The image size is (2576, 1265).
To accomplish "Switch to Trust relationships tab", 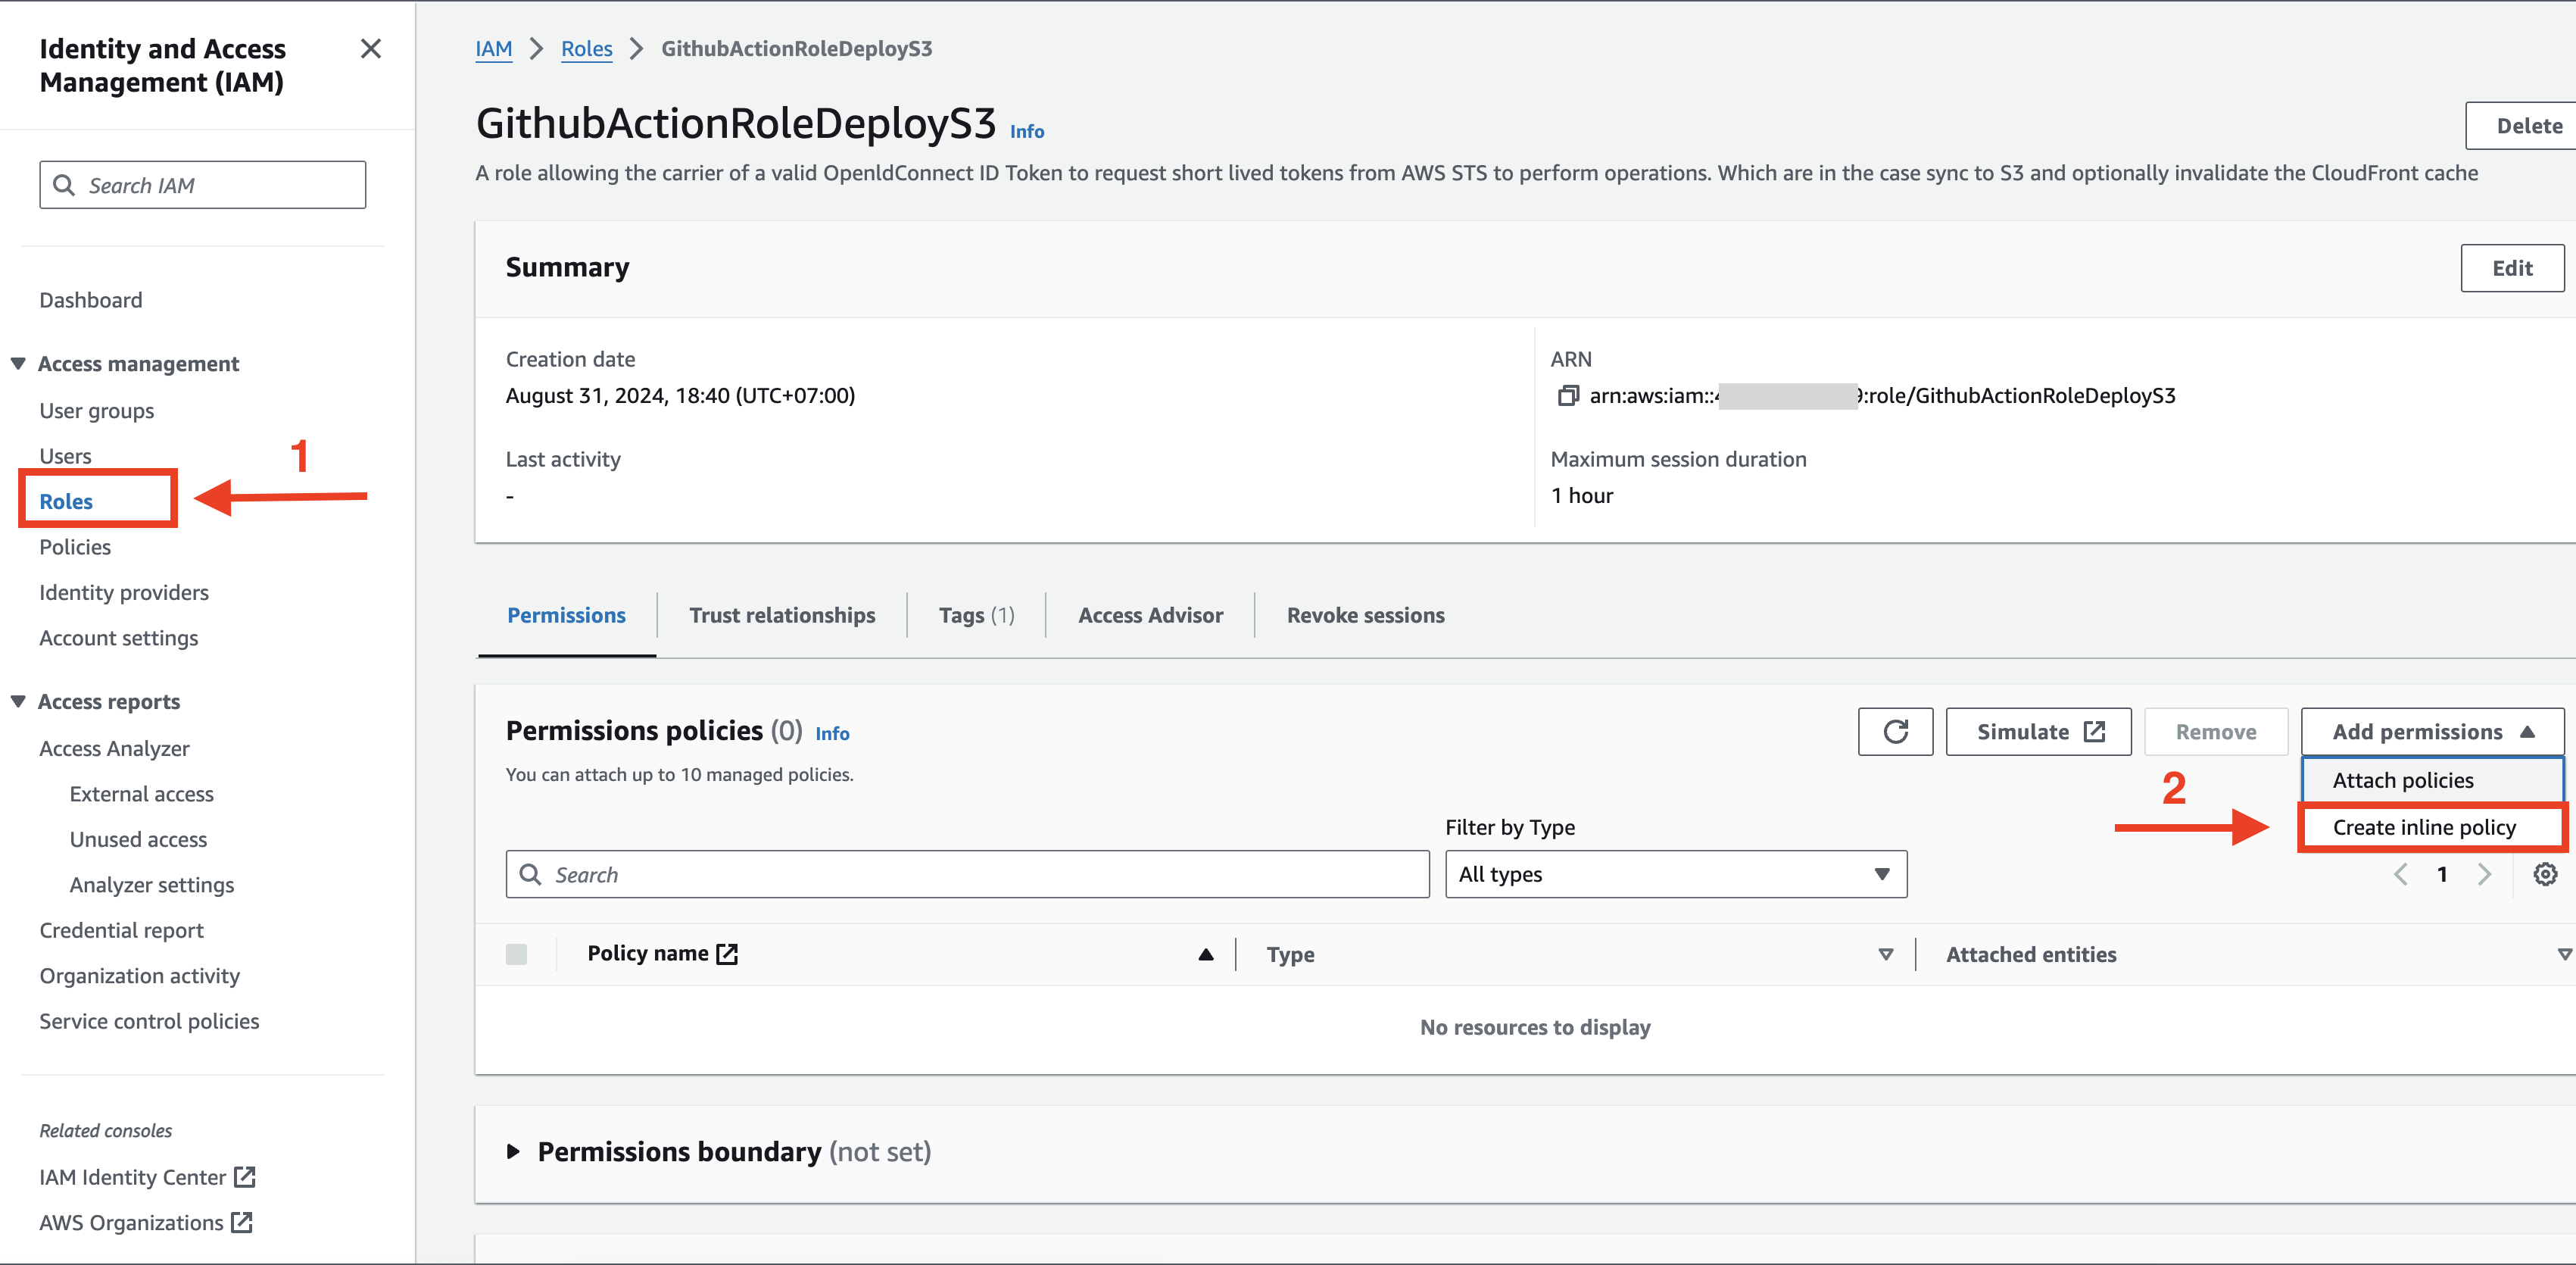I will click(x=782, y=616).
